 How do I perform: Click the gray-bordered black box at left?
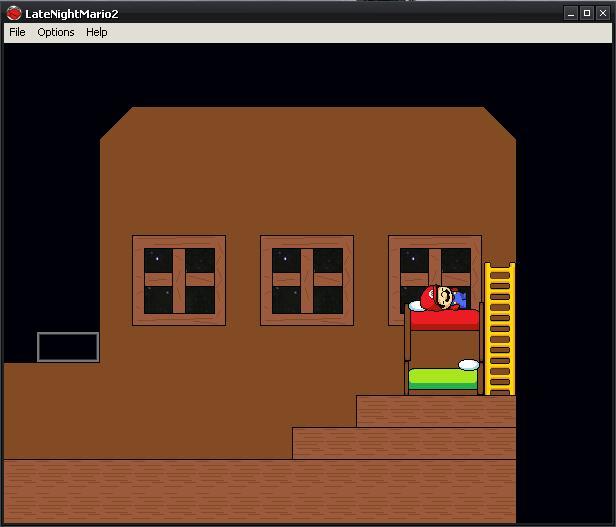click(68, 347)
